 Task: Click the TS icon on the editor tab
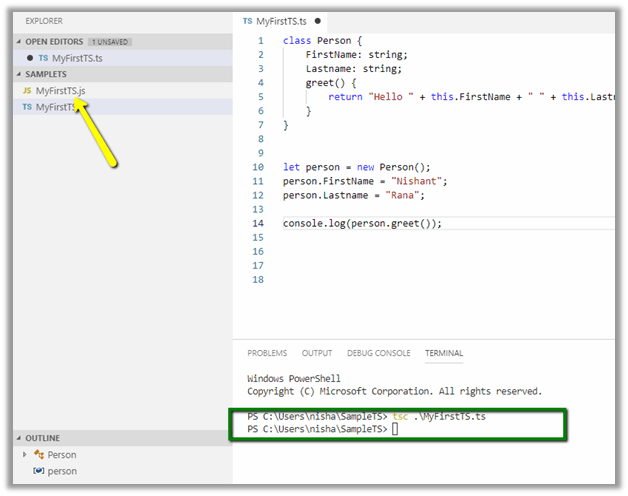[x=248, y=20]
